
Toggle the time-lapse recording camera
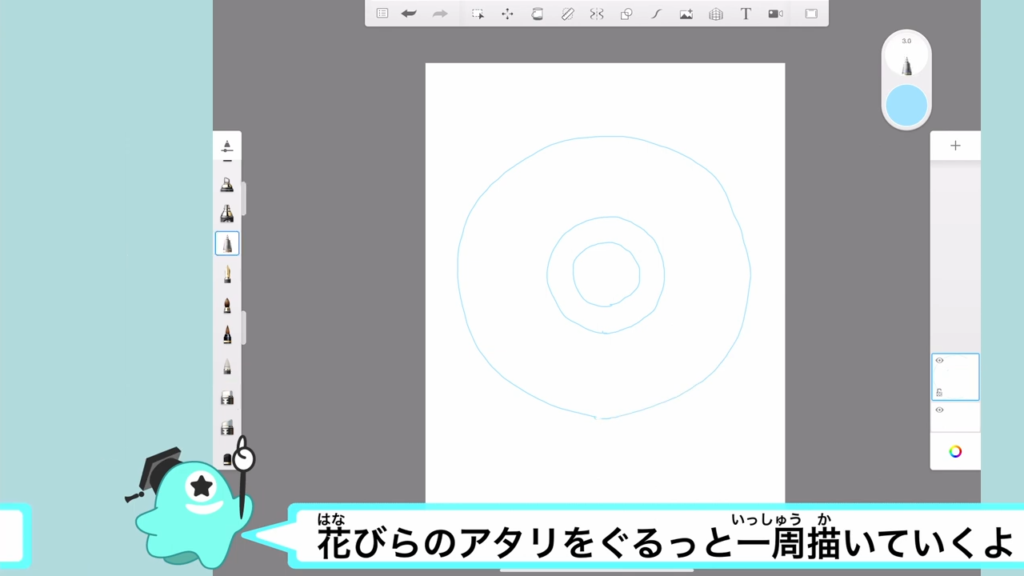pyautogui.click(x=775, y=14)
